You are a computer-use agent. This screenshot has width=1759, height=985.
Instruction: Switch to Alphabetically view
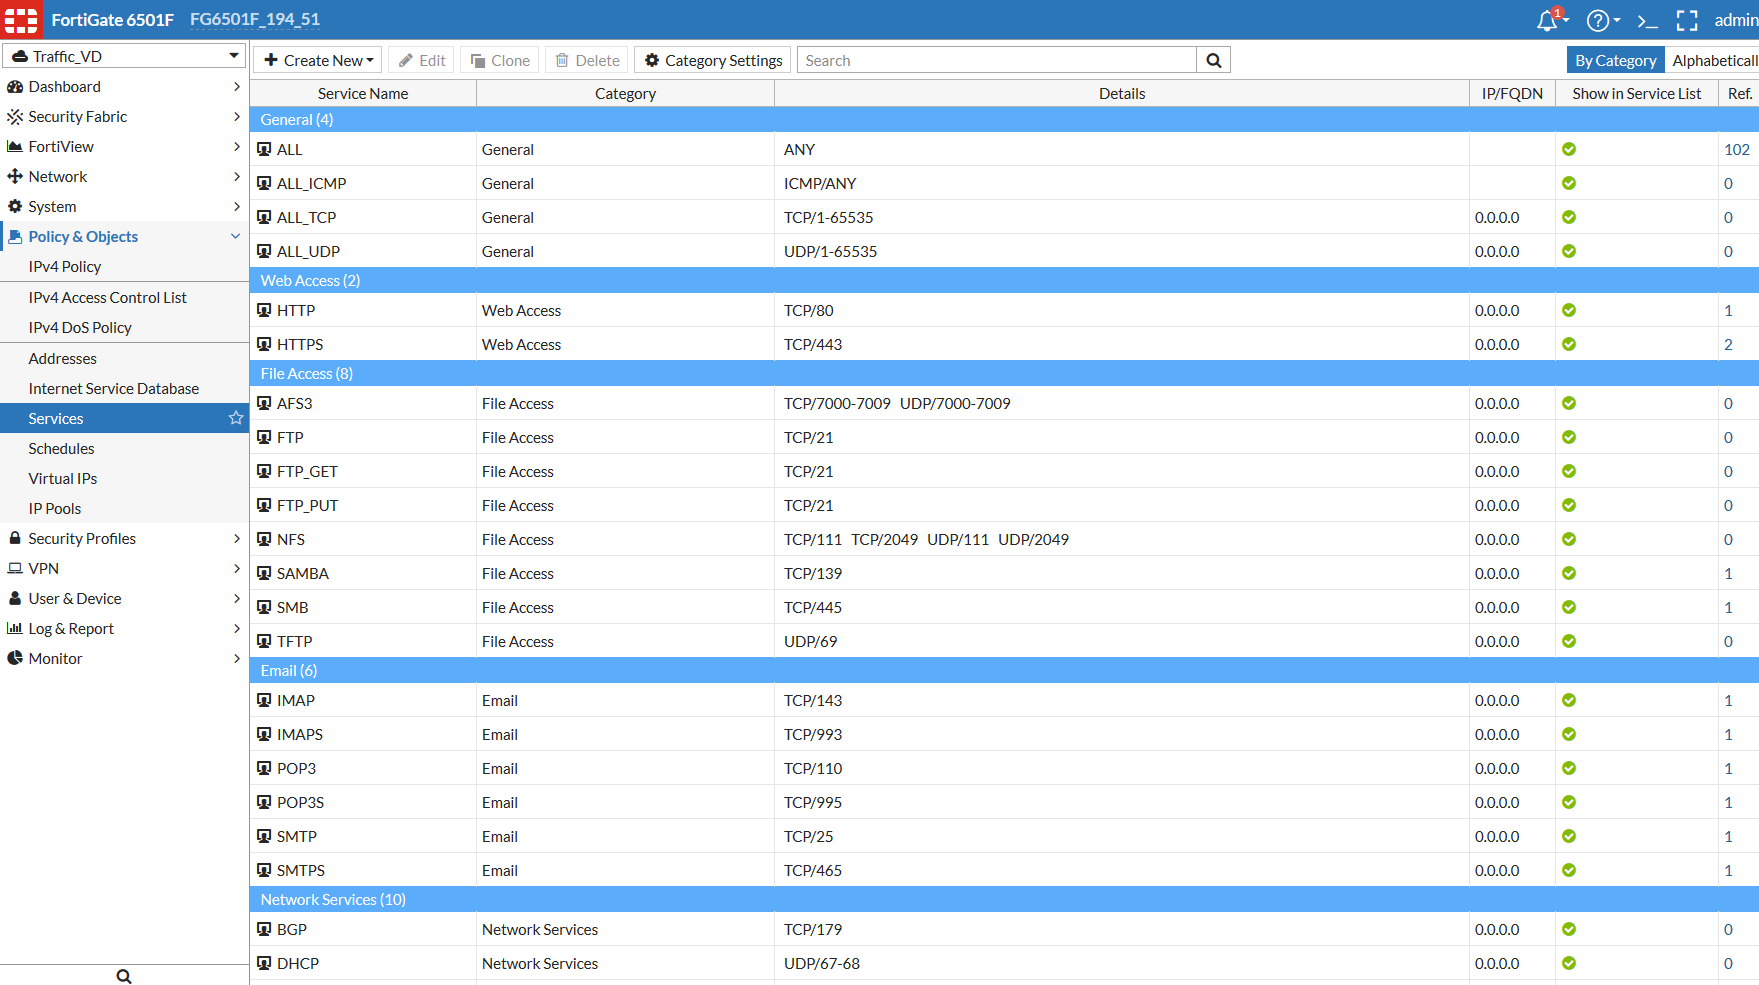tap(1713, 60)
